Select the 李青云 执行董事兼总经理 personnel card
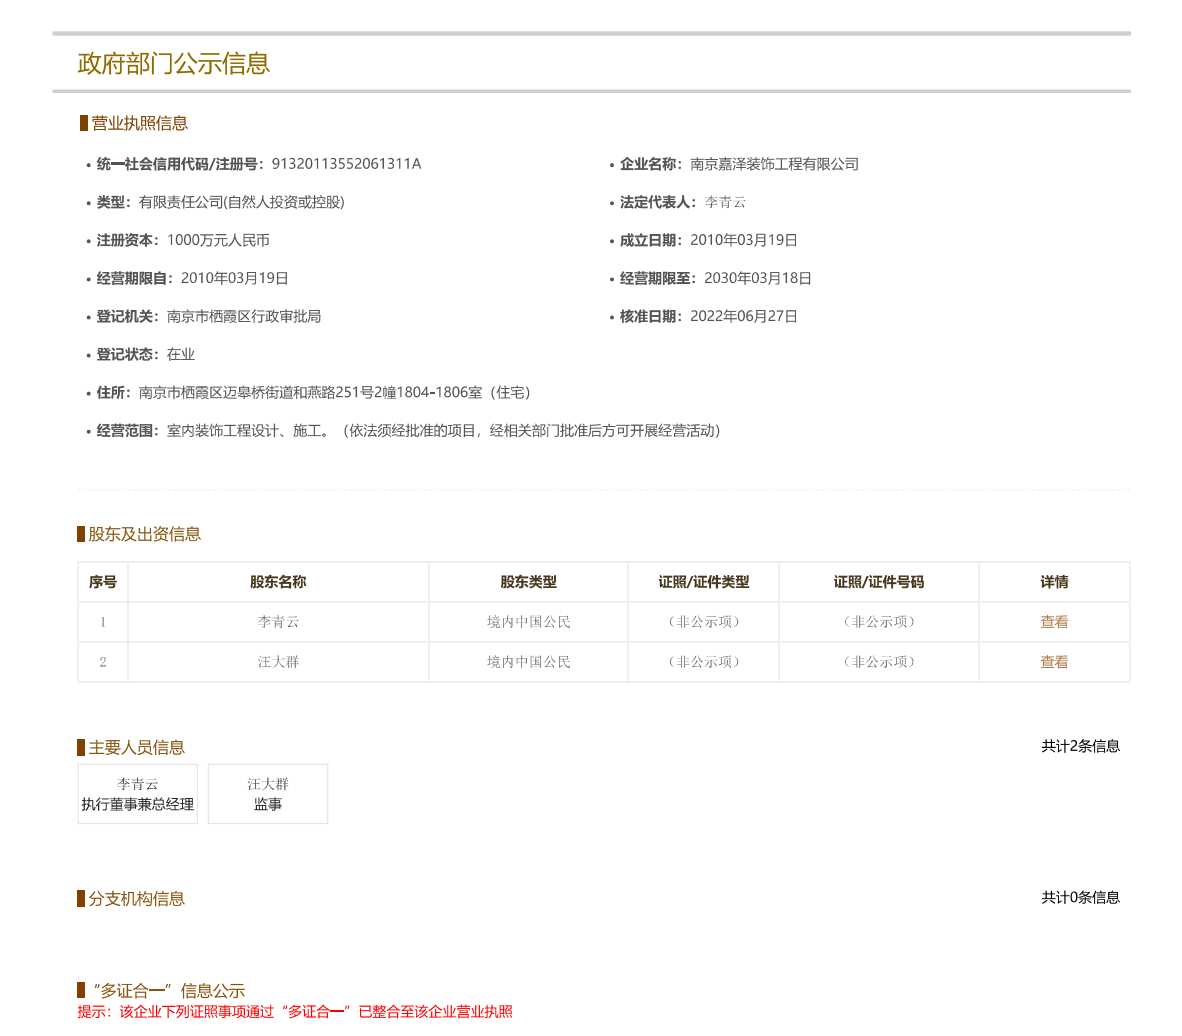 click(x=138, y=794)
